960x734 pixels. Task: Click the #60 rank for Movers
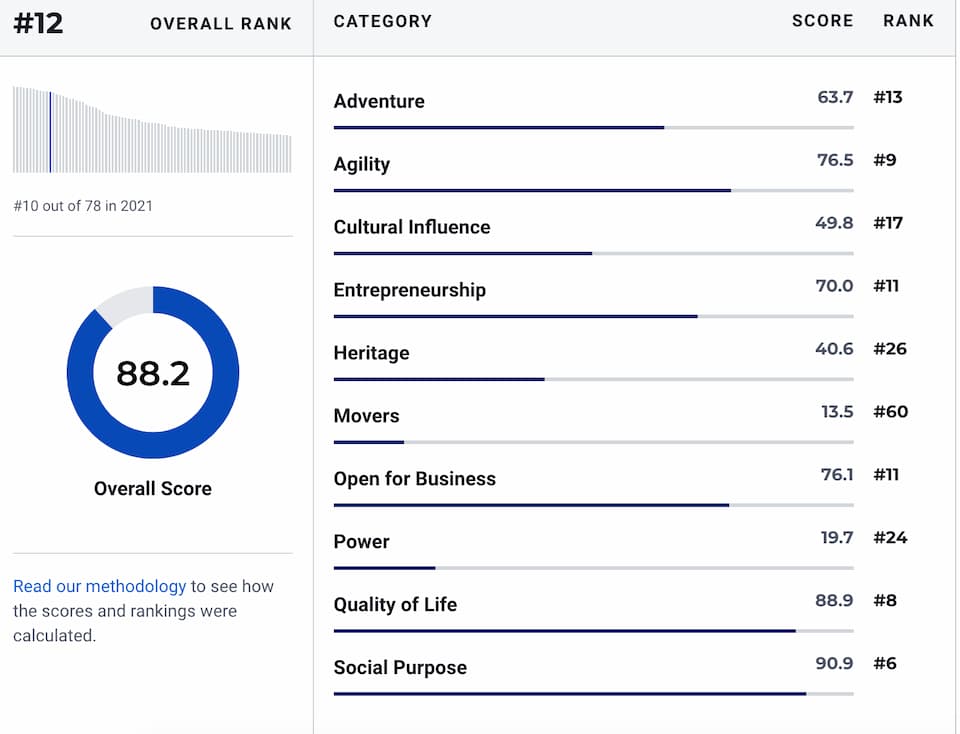890,411
